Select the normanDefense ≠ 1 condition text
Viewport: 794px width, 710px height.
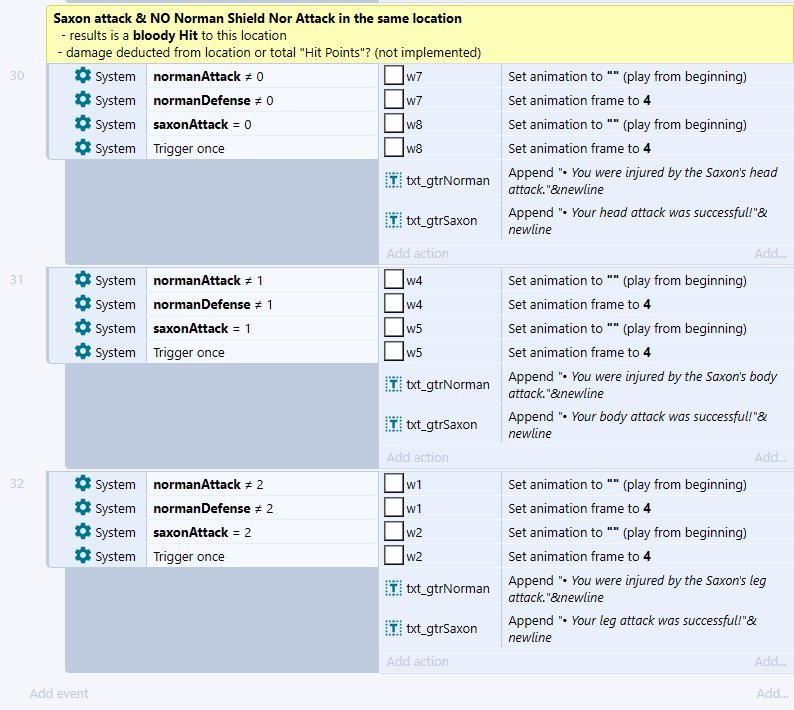tap(213, 304)
